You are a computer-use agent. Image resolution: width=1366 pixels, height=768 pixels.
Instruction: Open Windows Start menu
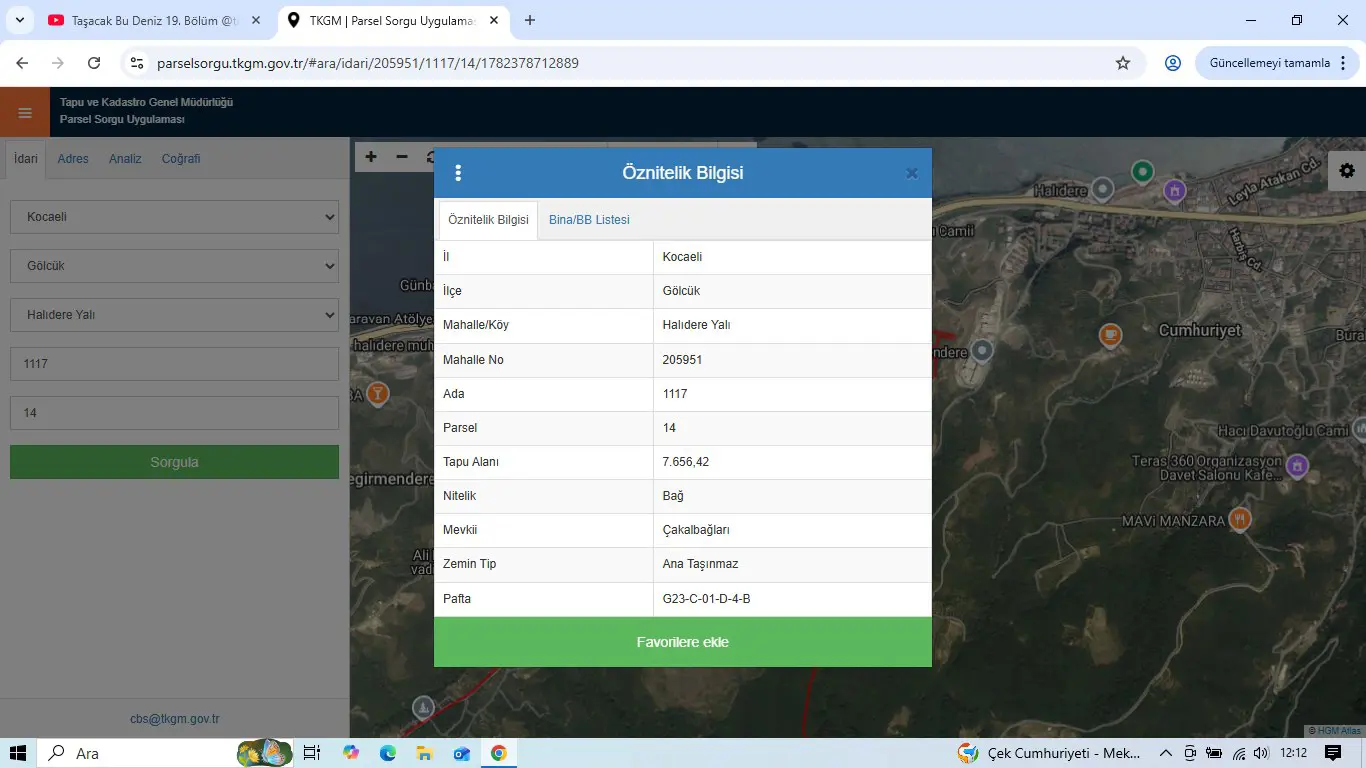(x=18, y=753)
